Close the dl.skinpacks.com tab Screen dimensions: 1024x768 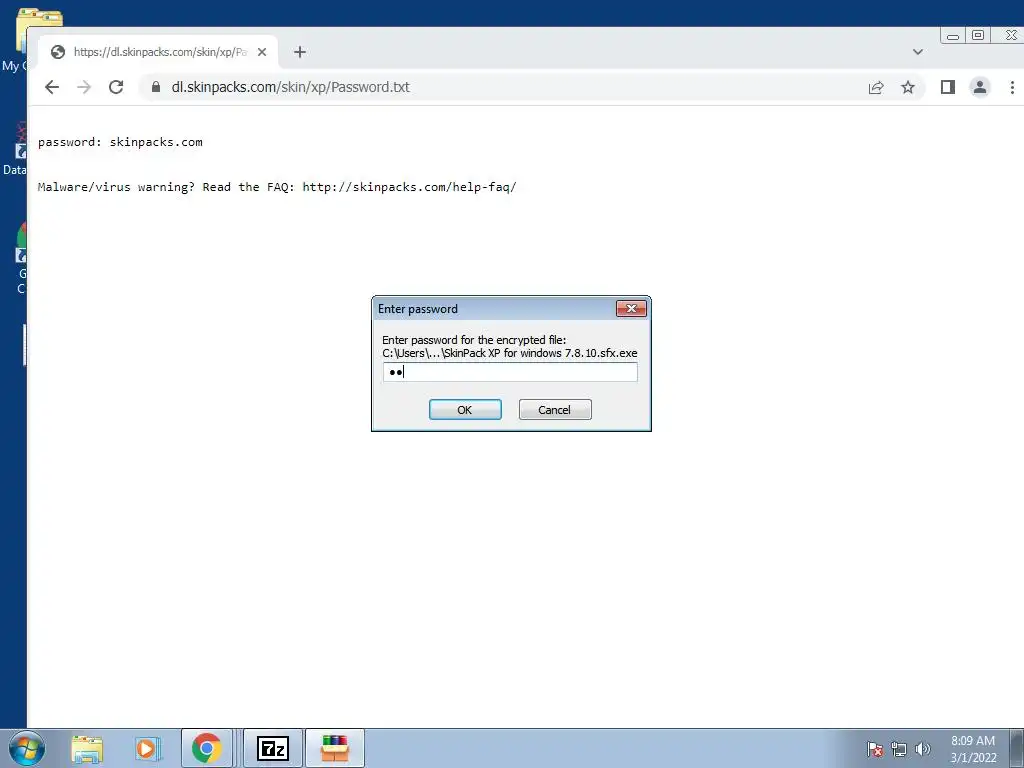[x=262, y=52]
